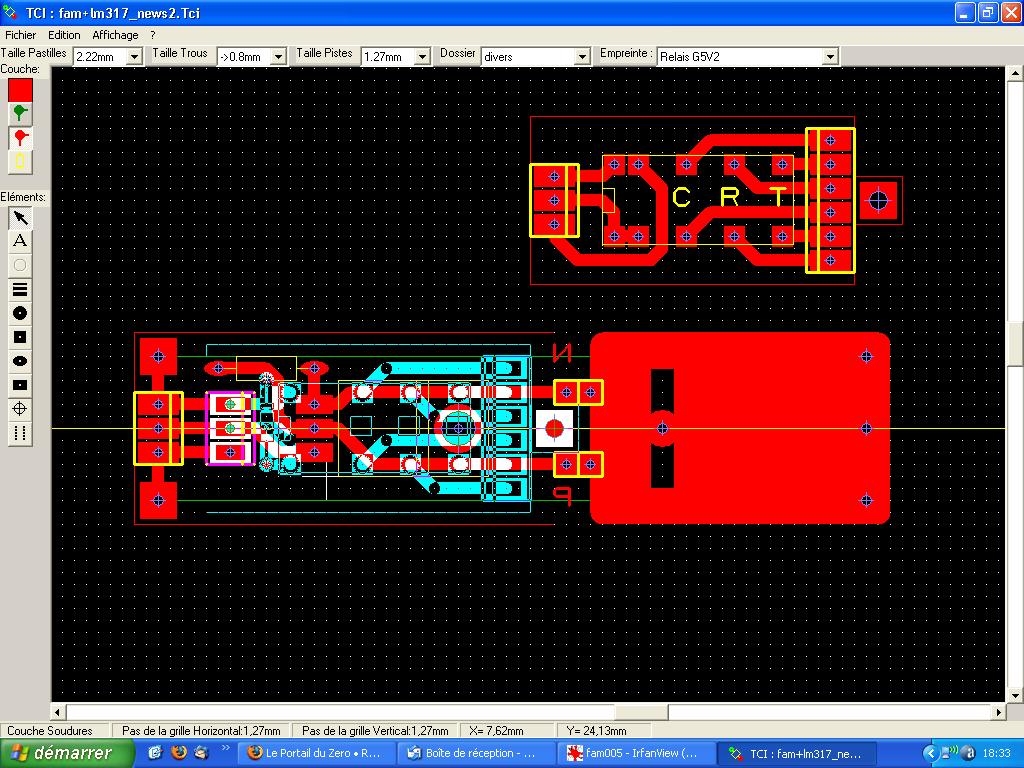This screenshot has height=768, width=1024.
Task: Click the horizontal scrollbar left arrow
Action: point(59,712)
